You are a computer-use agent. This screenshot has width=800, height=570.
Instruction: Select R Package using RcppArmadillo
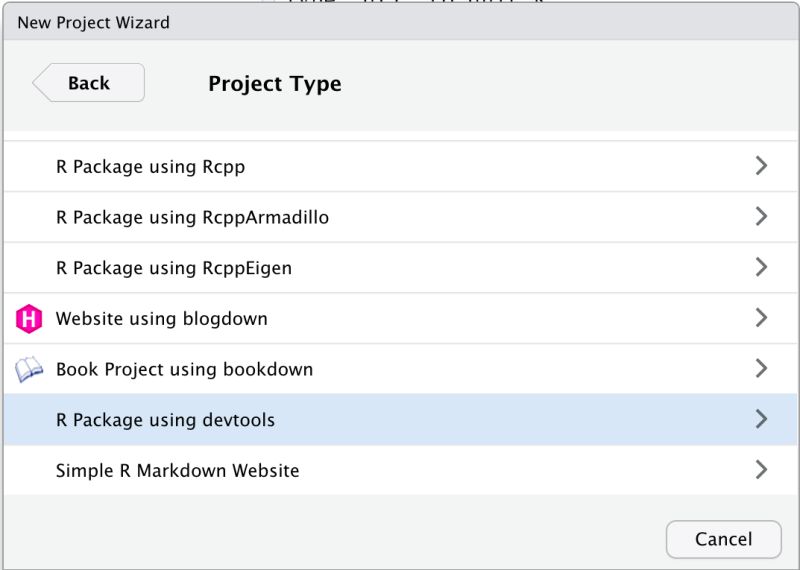tap(400, 217)
